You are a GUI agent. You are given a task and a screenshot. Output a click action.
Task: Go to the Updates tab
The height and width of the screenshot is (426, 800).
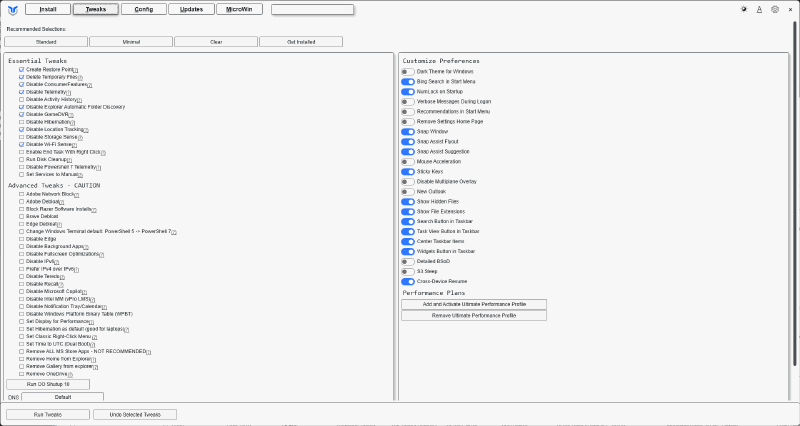191,9
